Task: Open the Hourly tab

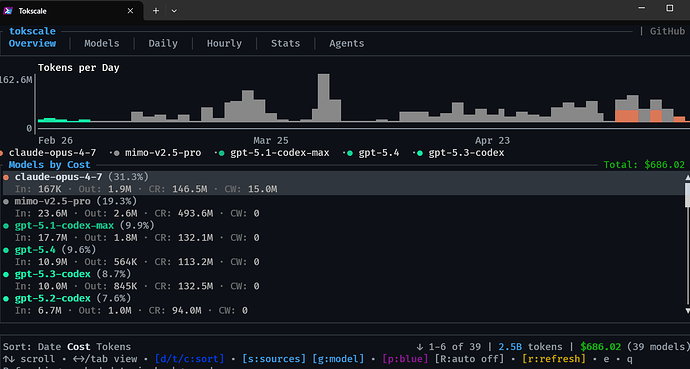Action: (224, 43)
